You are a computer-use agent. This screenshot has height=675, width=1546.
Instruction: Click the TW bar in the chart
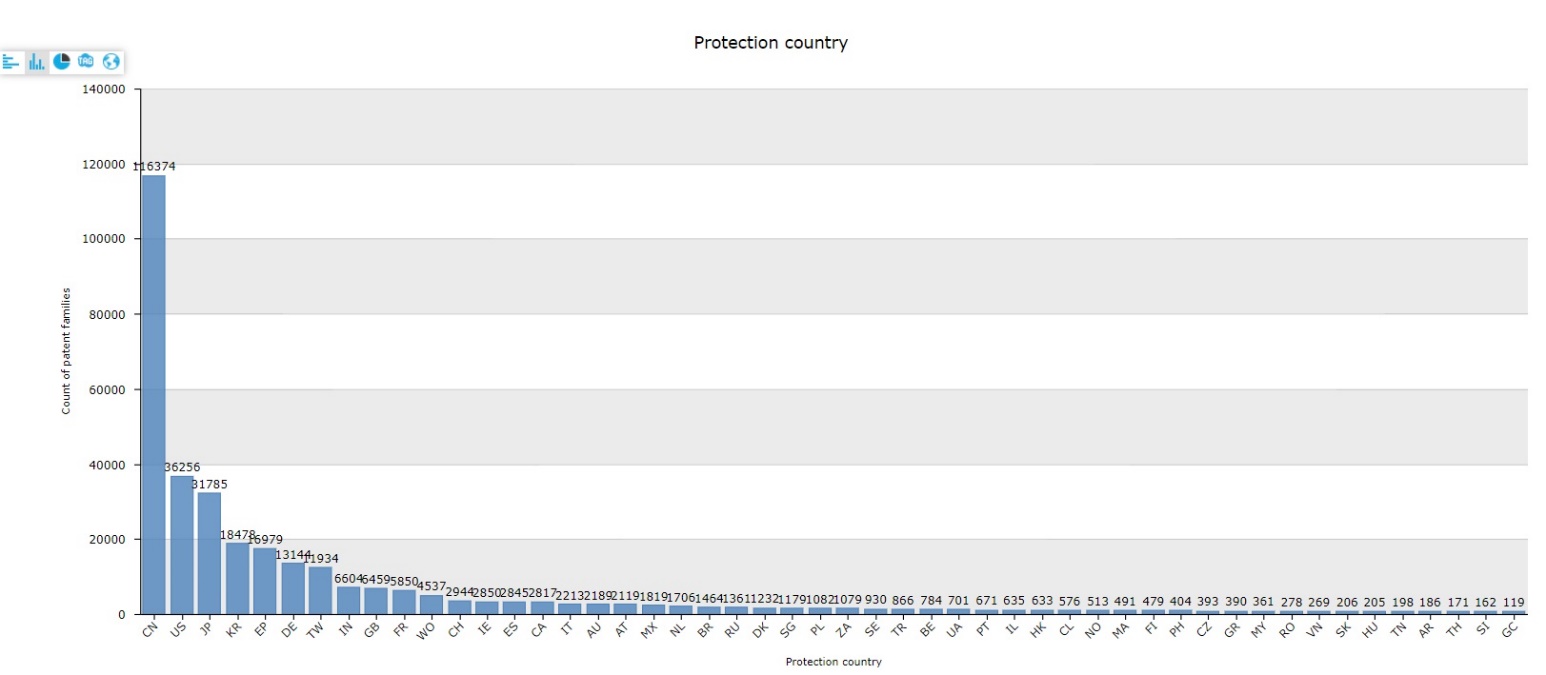click(x=320, y=590)
